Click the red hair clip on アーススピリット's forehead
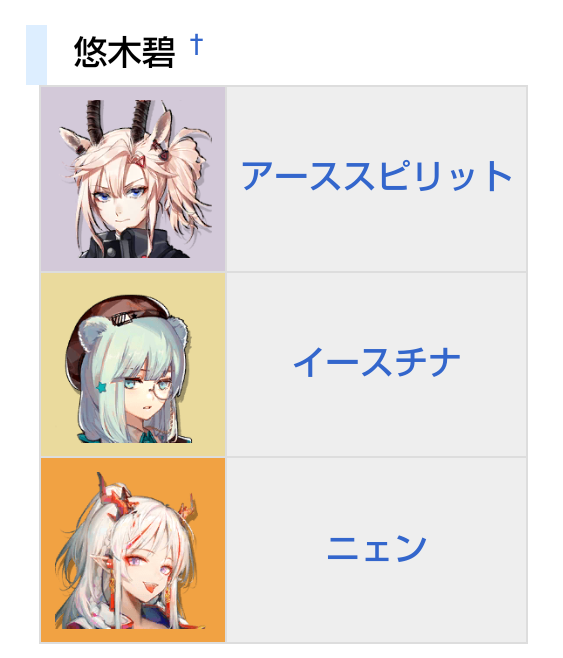This screenshot has height=658, width=563. [x=139, y=161]
